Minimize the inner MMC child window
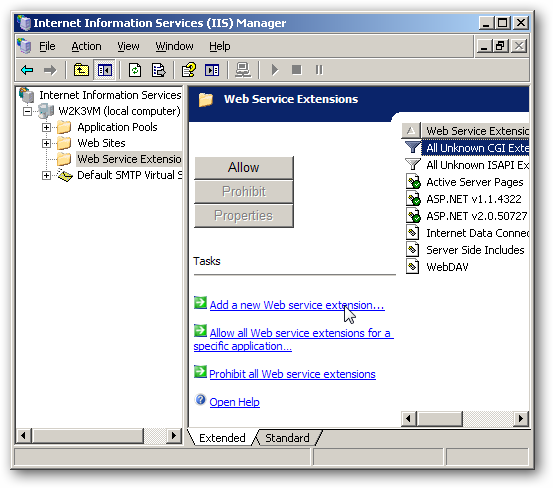 coord(484,46)
